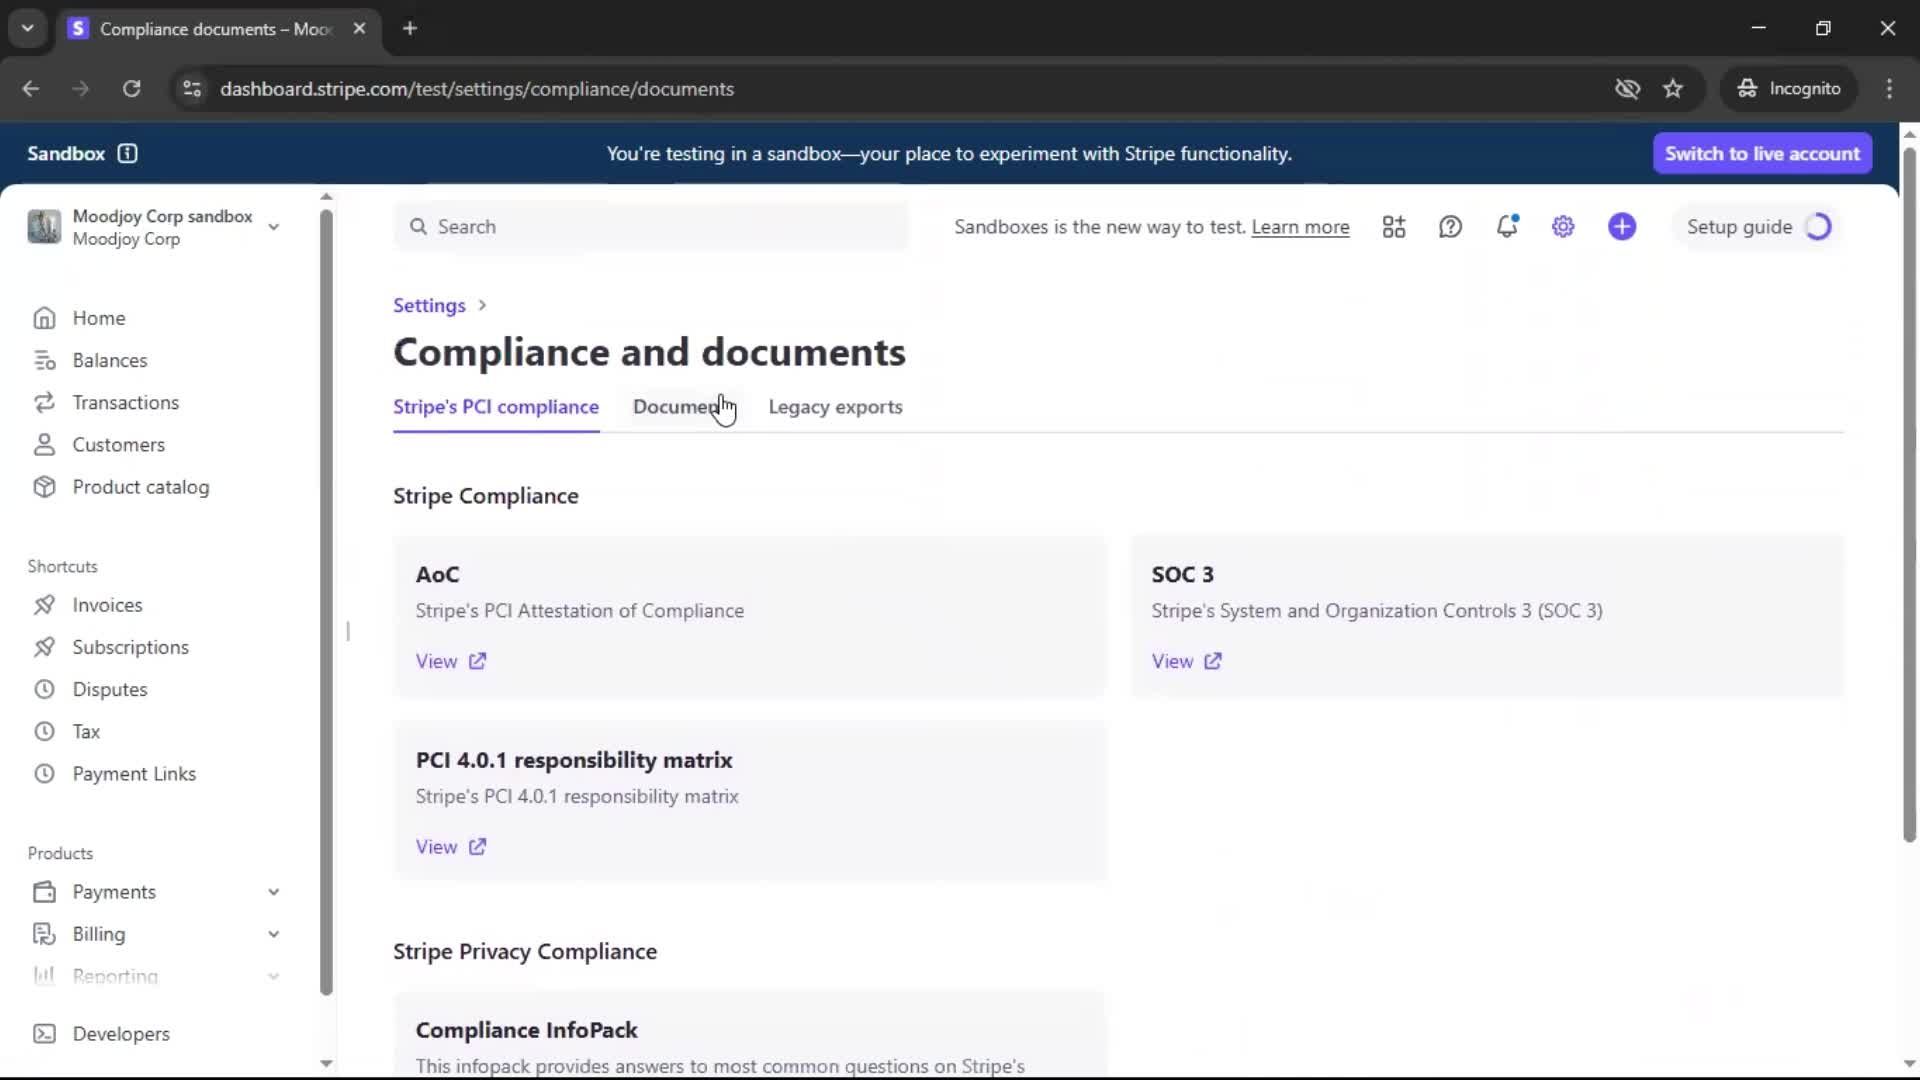Open settings via the gear icon
The width and height of the screenshot is (1920, 1080).
[x=1563, y=227]
